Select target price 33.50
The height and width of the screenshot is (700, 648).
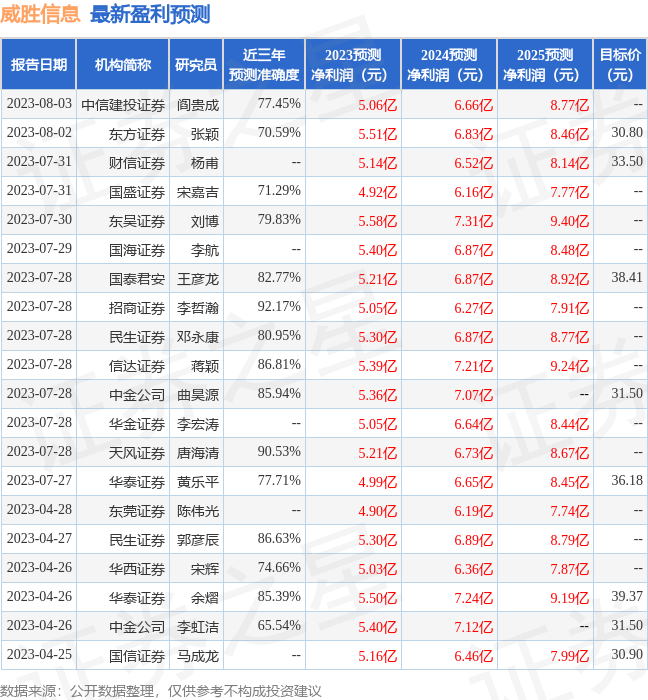[x=627, y=162]
